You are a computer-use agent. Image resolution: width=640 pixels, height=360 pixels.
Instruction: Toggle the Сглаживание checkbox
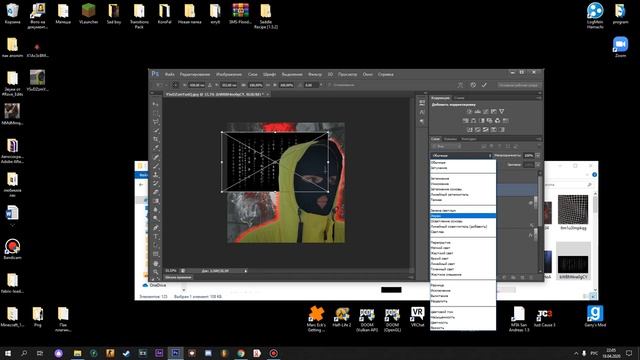329,85
